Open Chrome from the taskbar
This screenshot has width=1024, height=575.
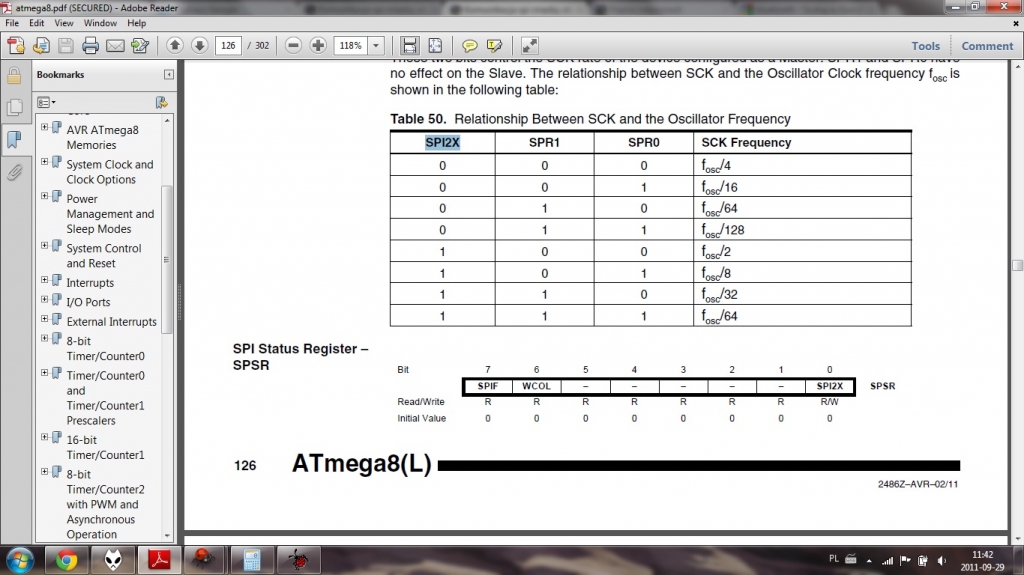[x=66, y=560]
